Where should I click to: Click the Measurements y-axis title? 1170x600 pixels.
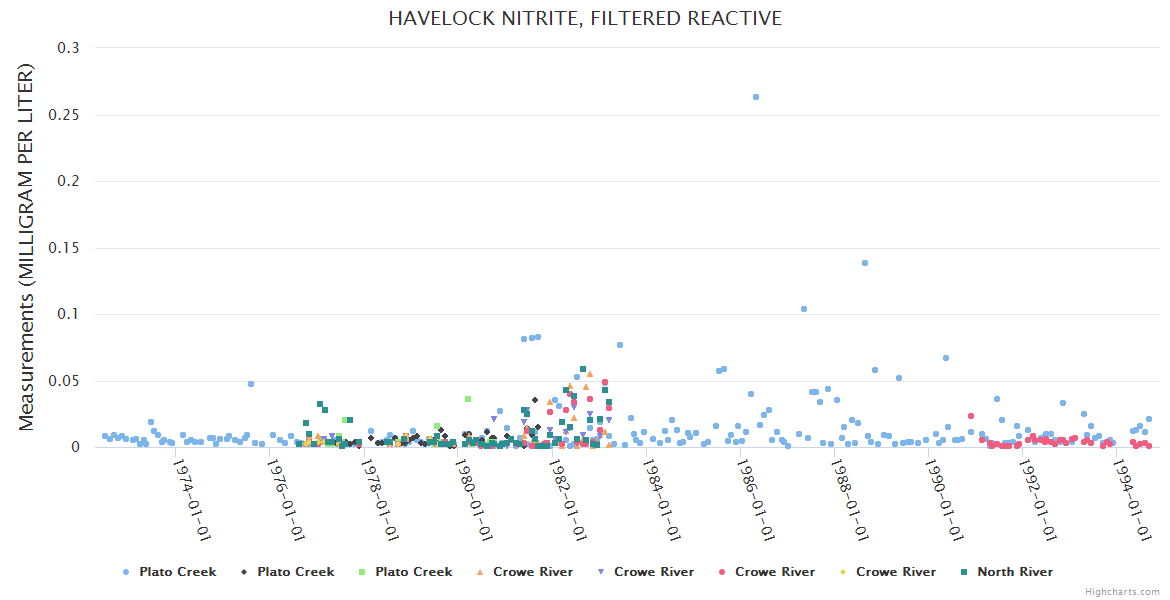tap(27, 247)
